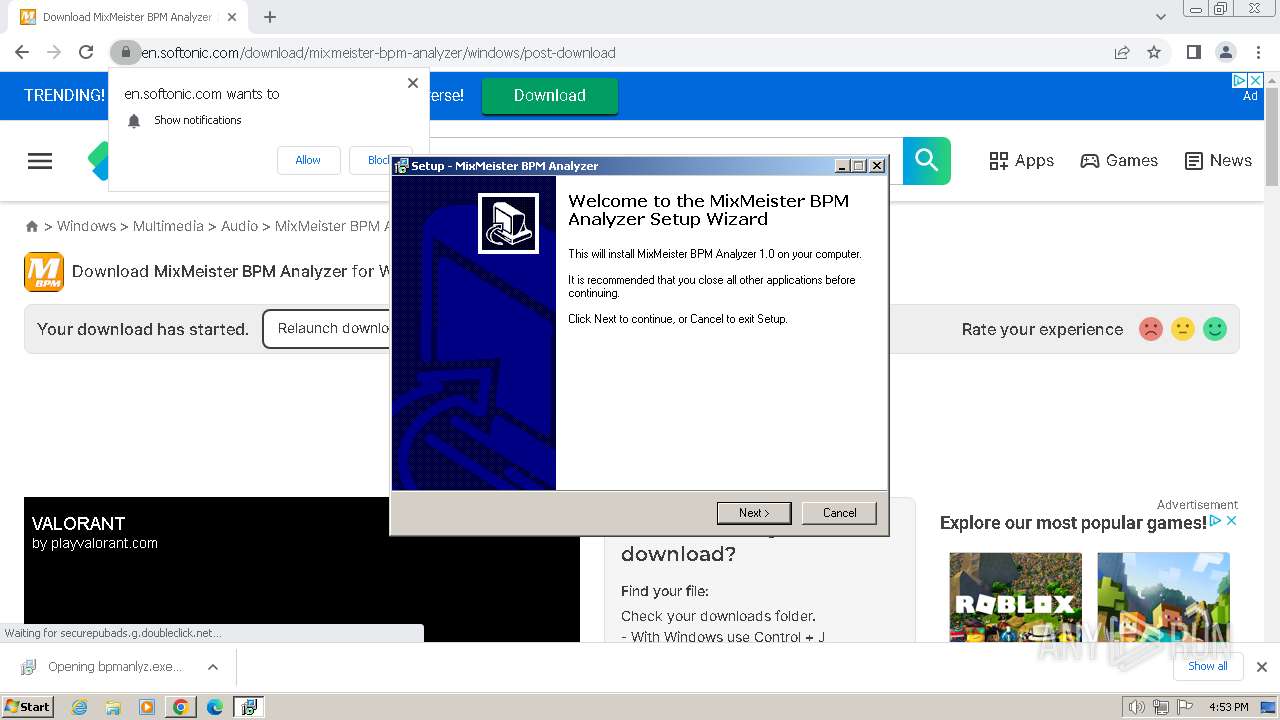Open Windows Media Player from taskbar
Viewport: 1280px width, 720px height.
(x=147, y=707)
